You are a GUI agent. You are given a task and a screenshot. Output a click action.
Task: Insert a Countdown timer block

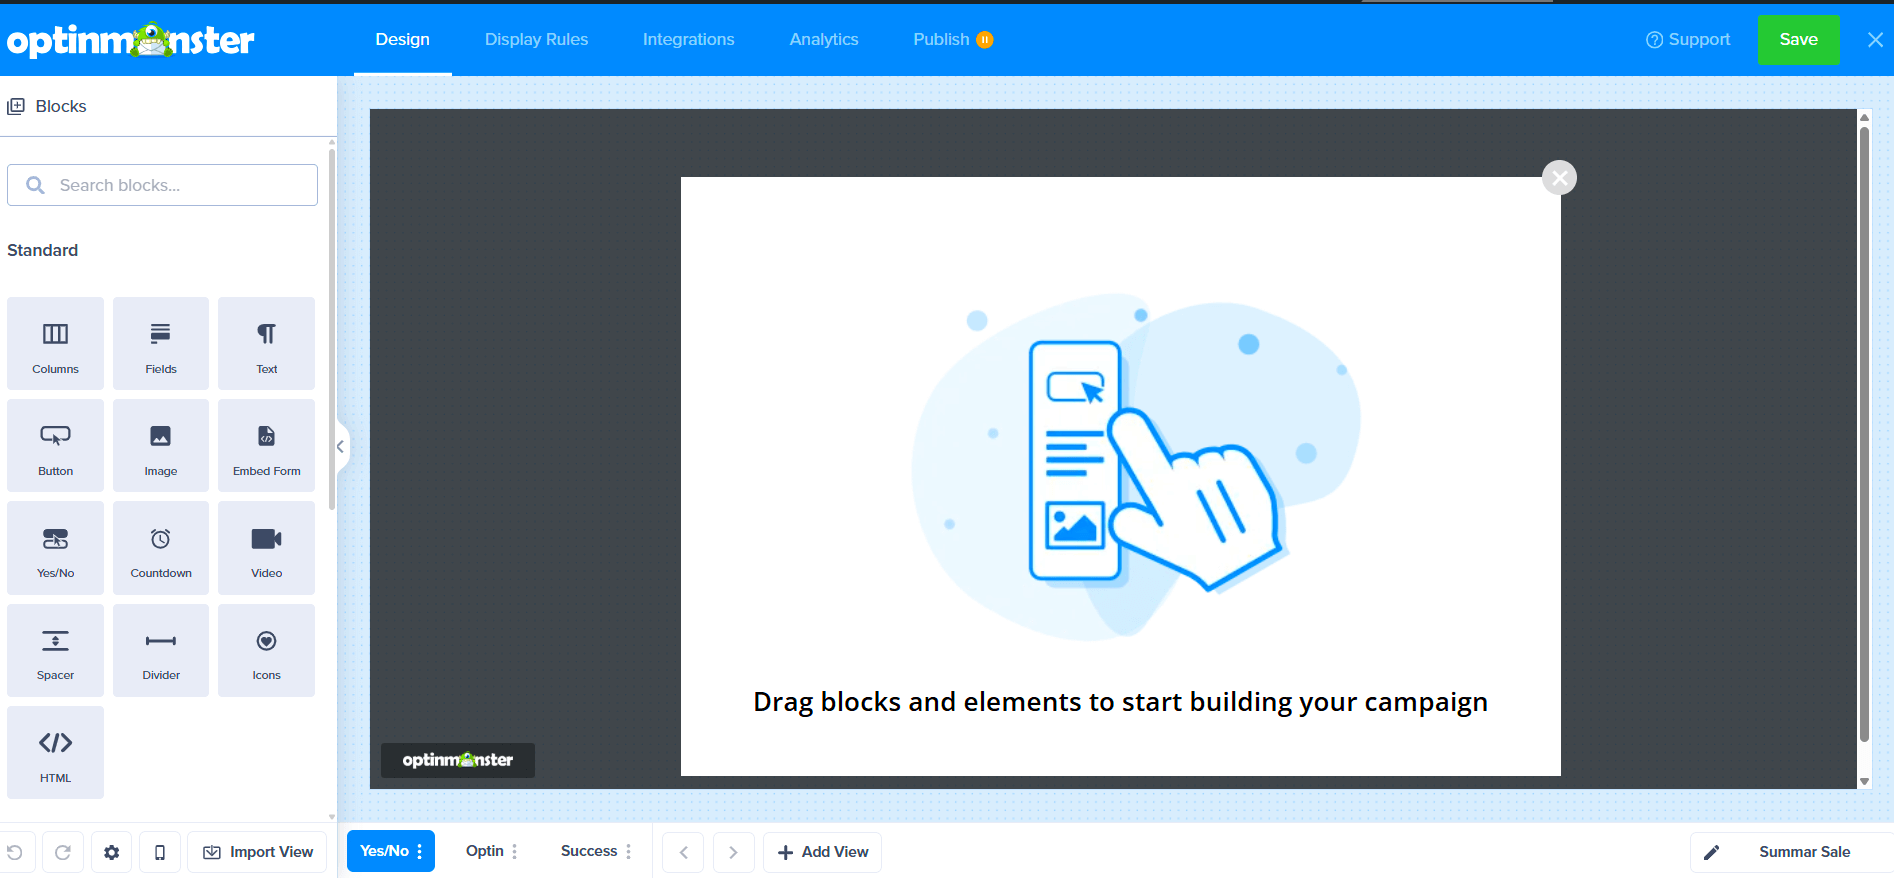pos(161,548)
